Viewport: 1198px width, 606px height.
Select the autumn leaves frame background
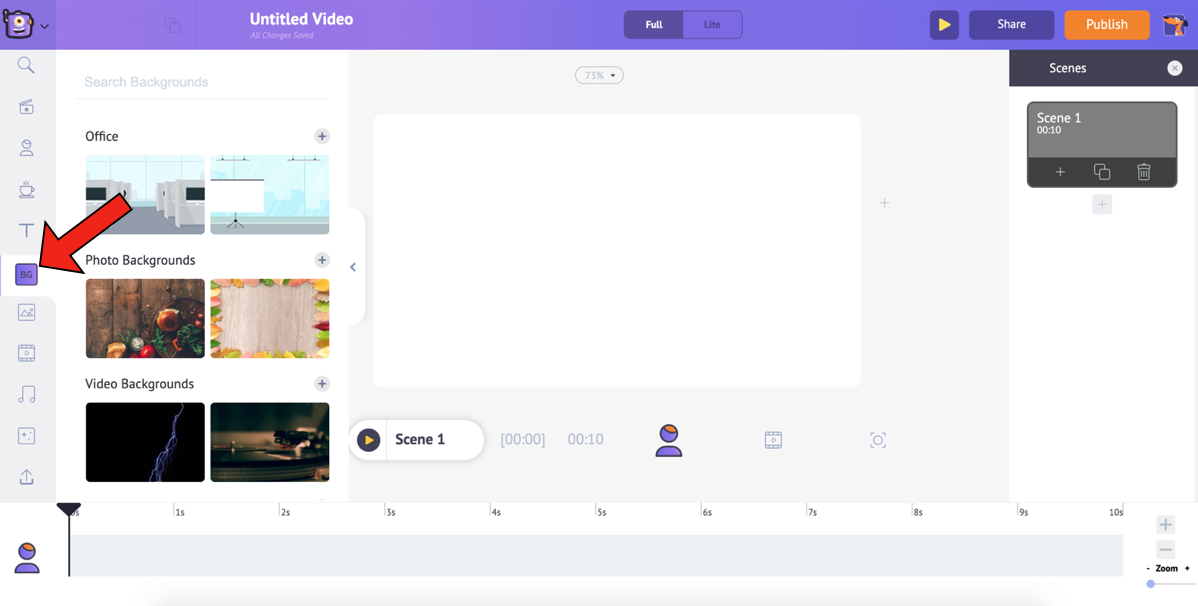point(270,319)
